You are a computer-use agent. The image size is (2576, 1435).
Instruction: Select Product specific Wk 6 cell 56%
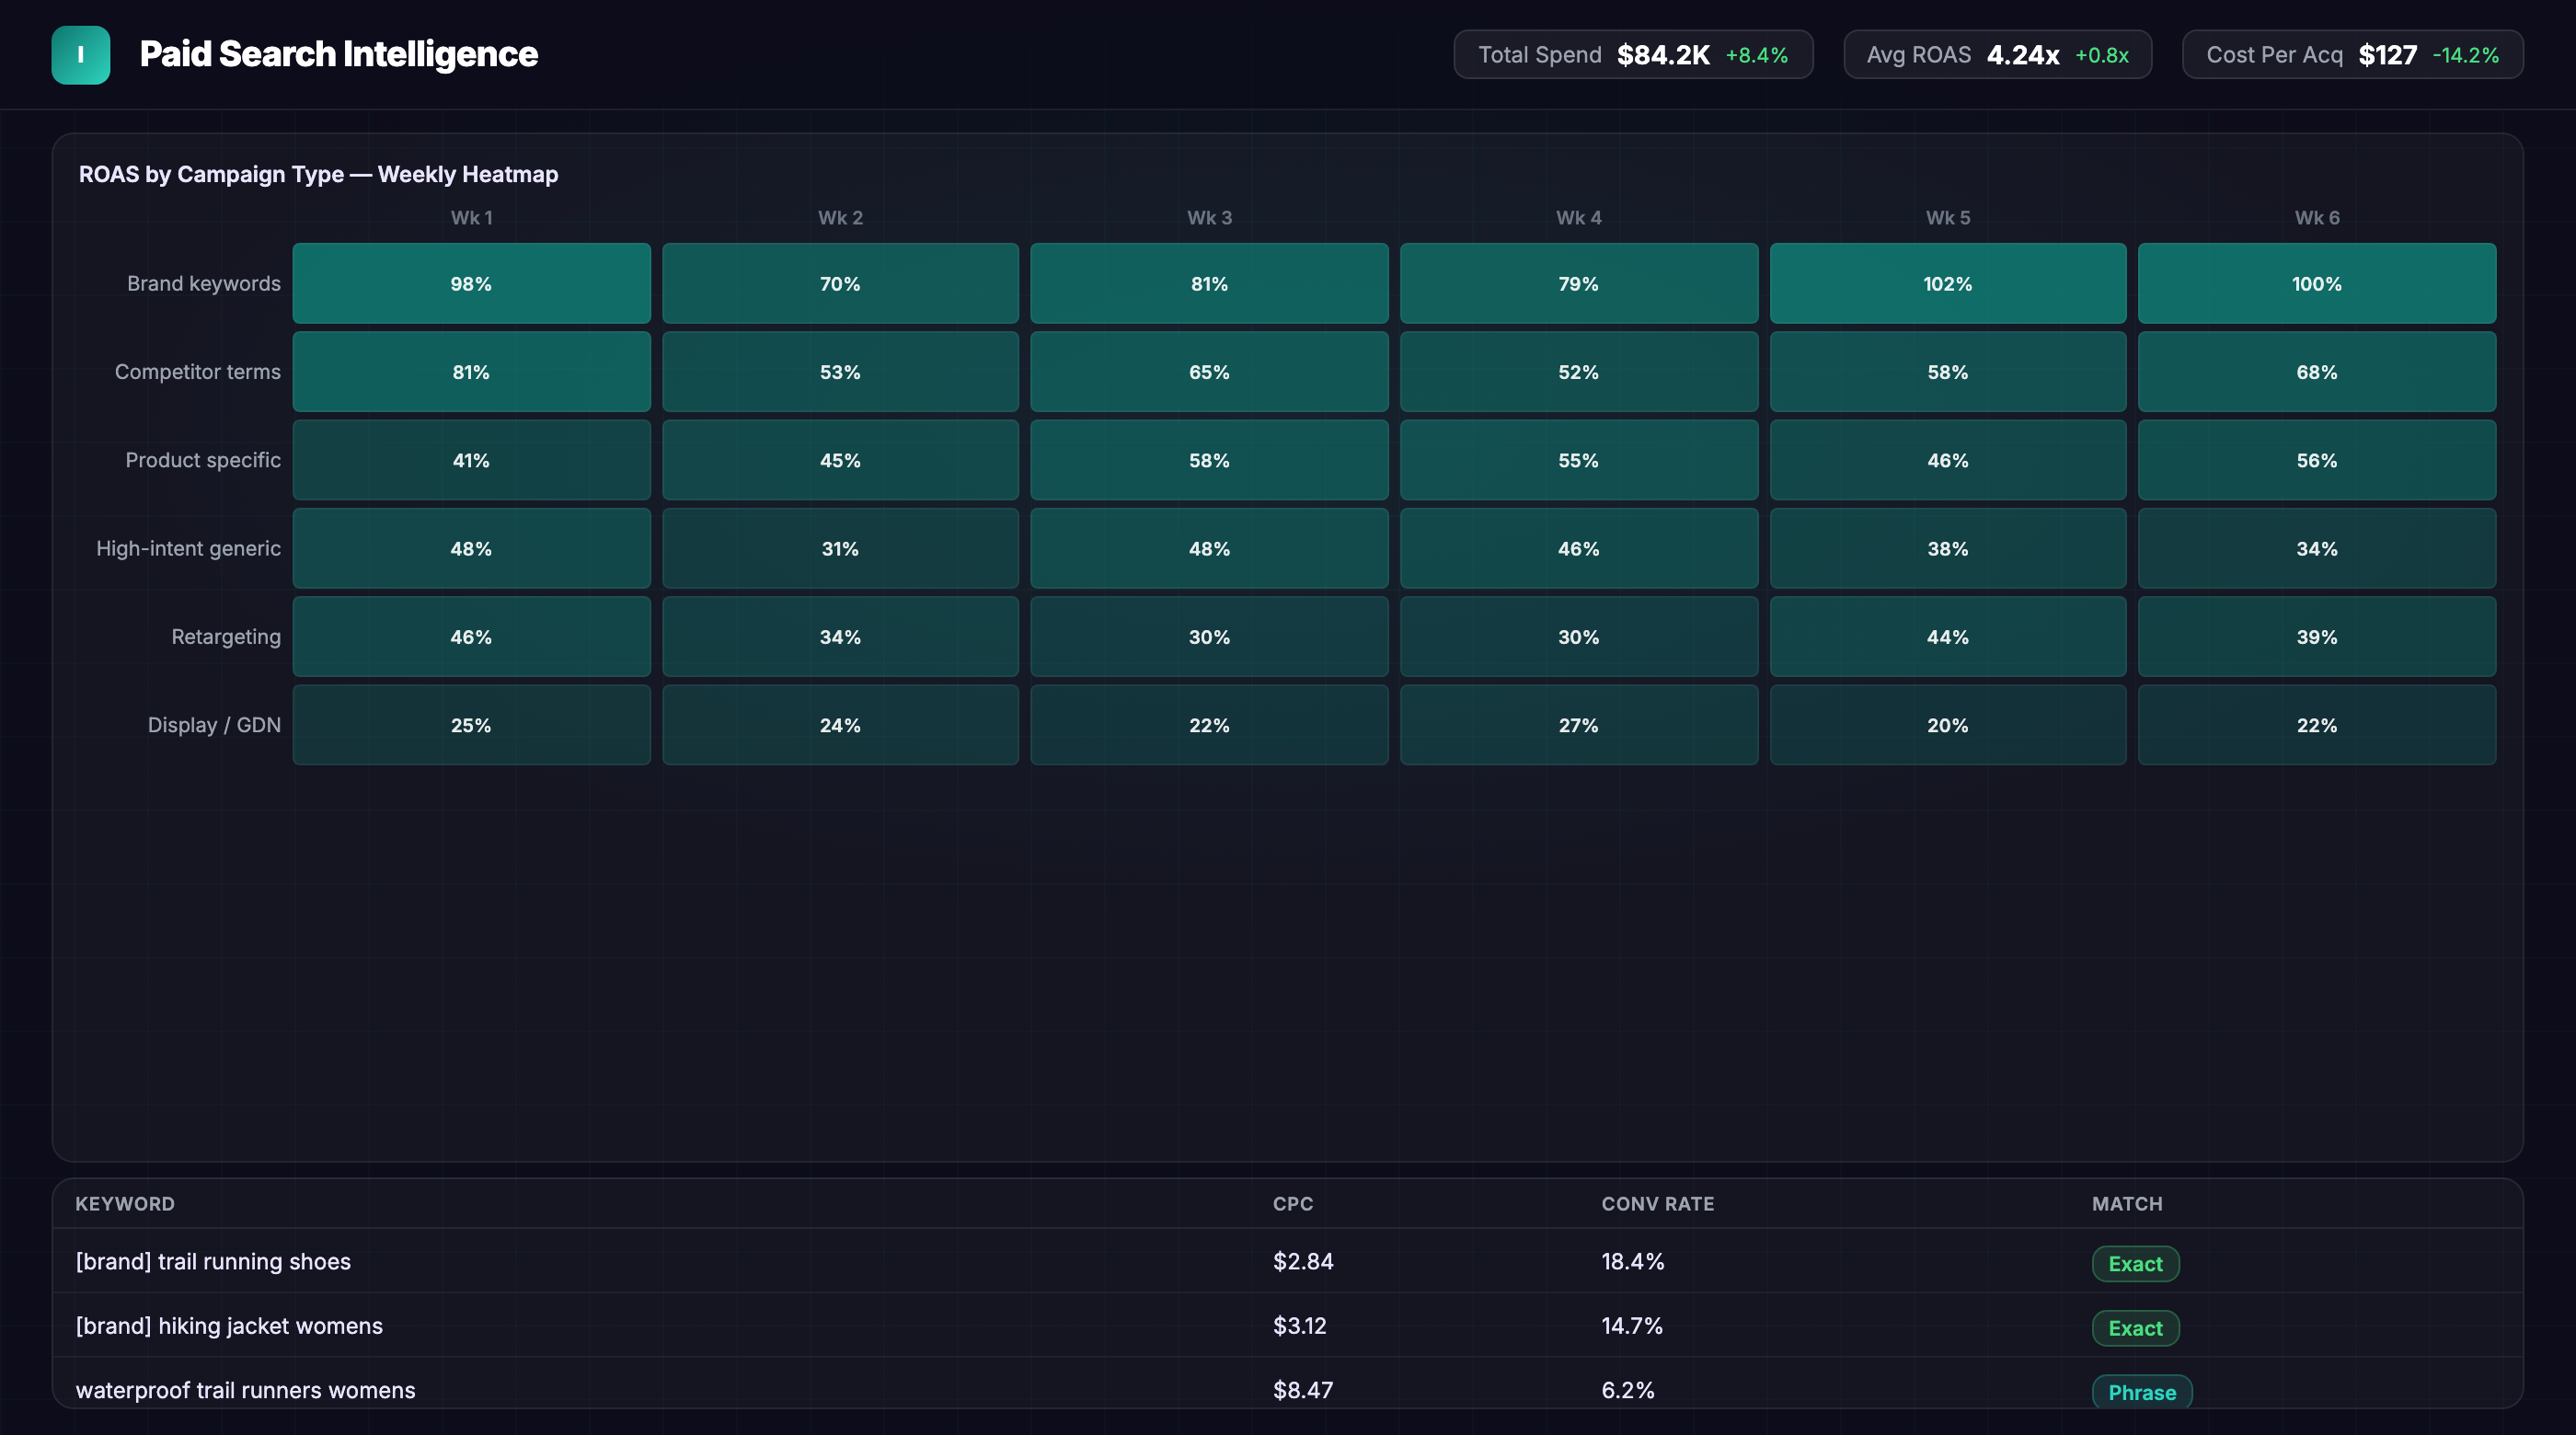2317,460
